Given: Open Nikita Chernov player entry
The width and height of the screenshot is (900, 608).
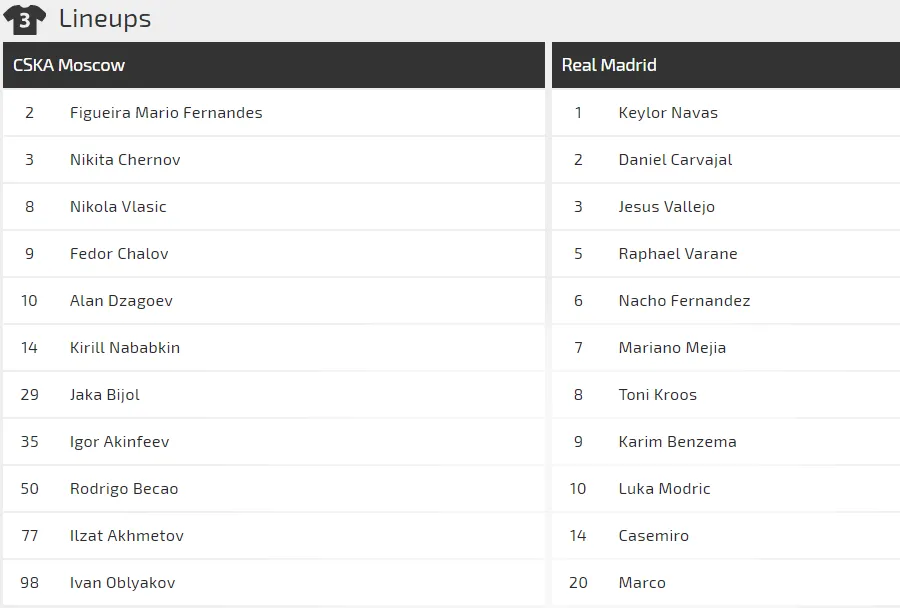Looking at the screenshot, I should pos(125,160).
